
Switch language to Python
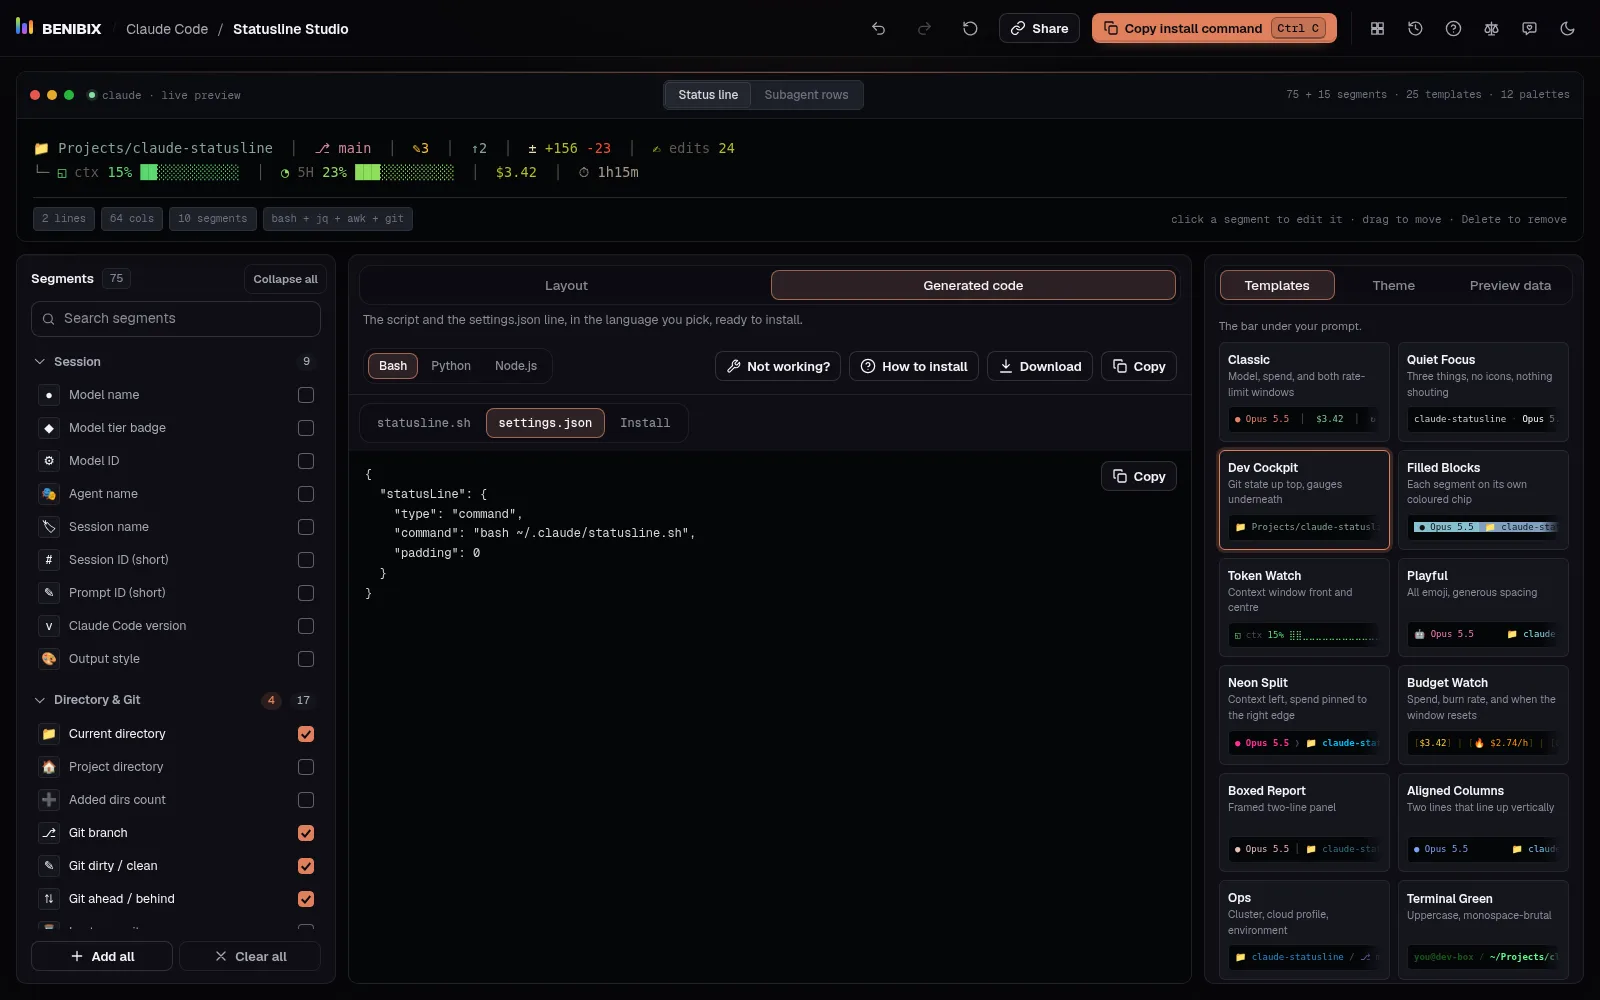pos(451,366)
